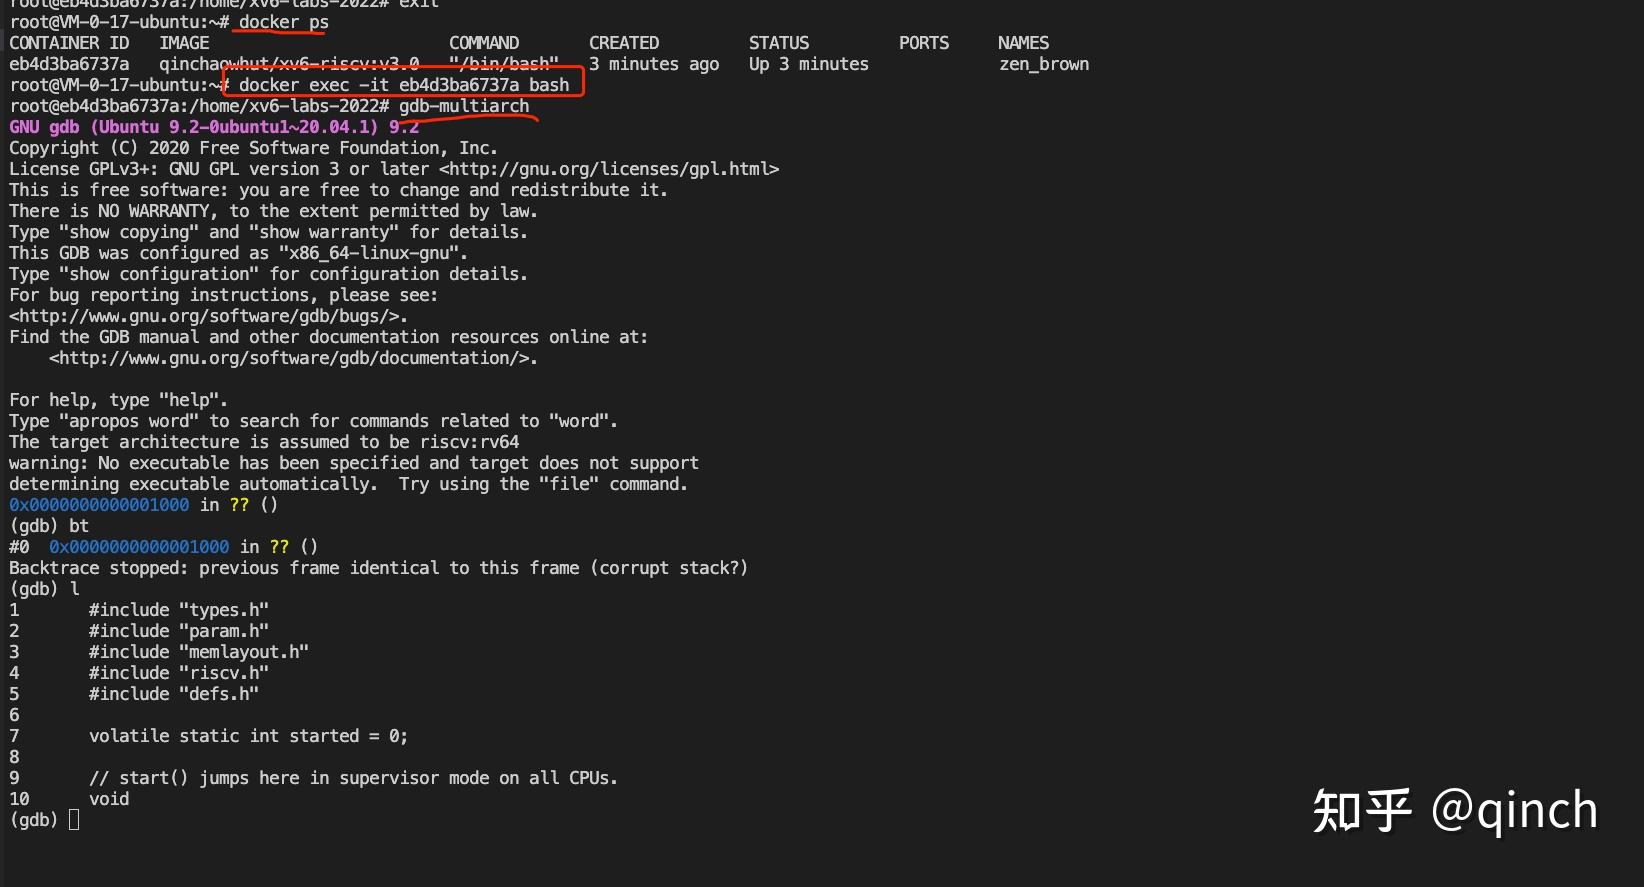Click container ID eb4d3ba6737a in table
The height and width of the screenshot is (887, 1644).
click(x=69, y=64)
